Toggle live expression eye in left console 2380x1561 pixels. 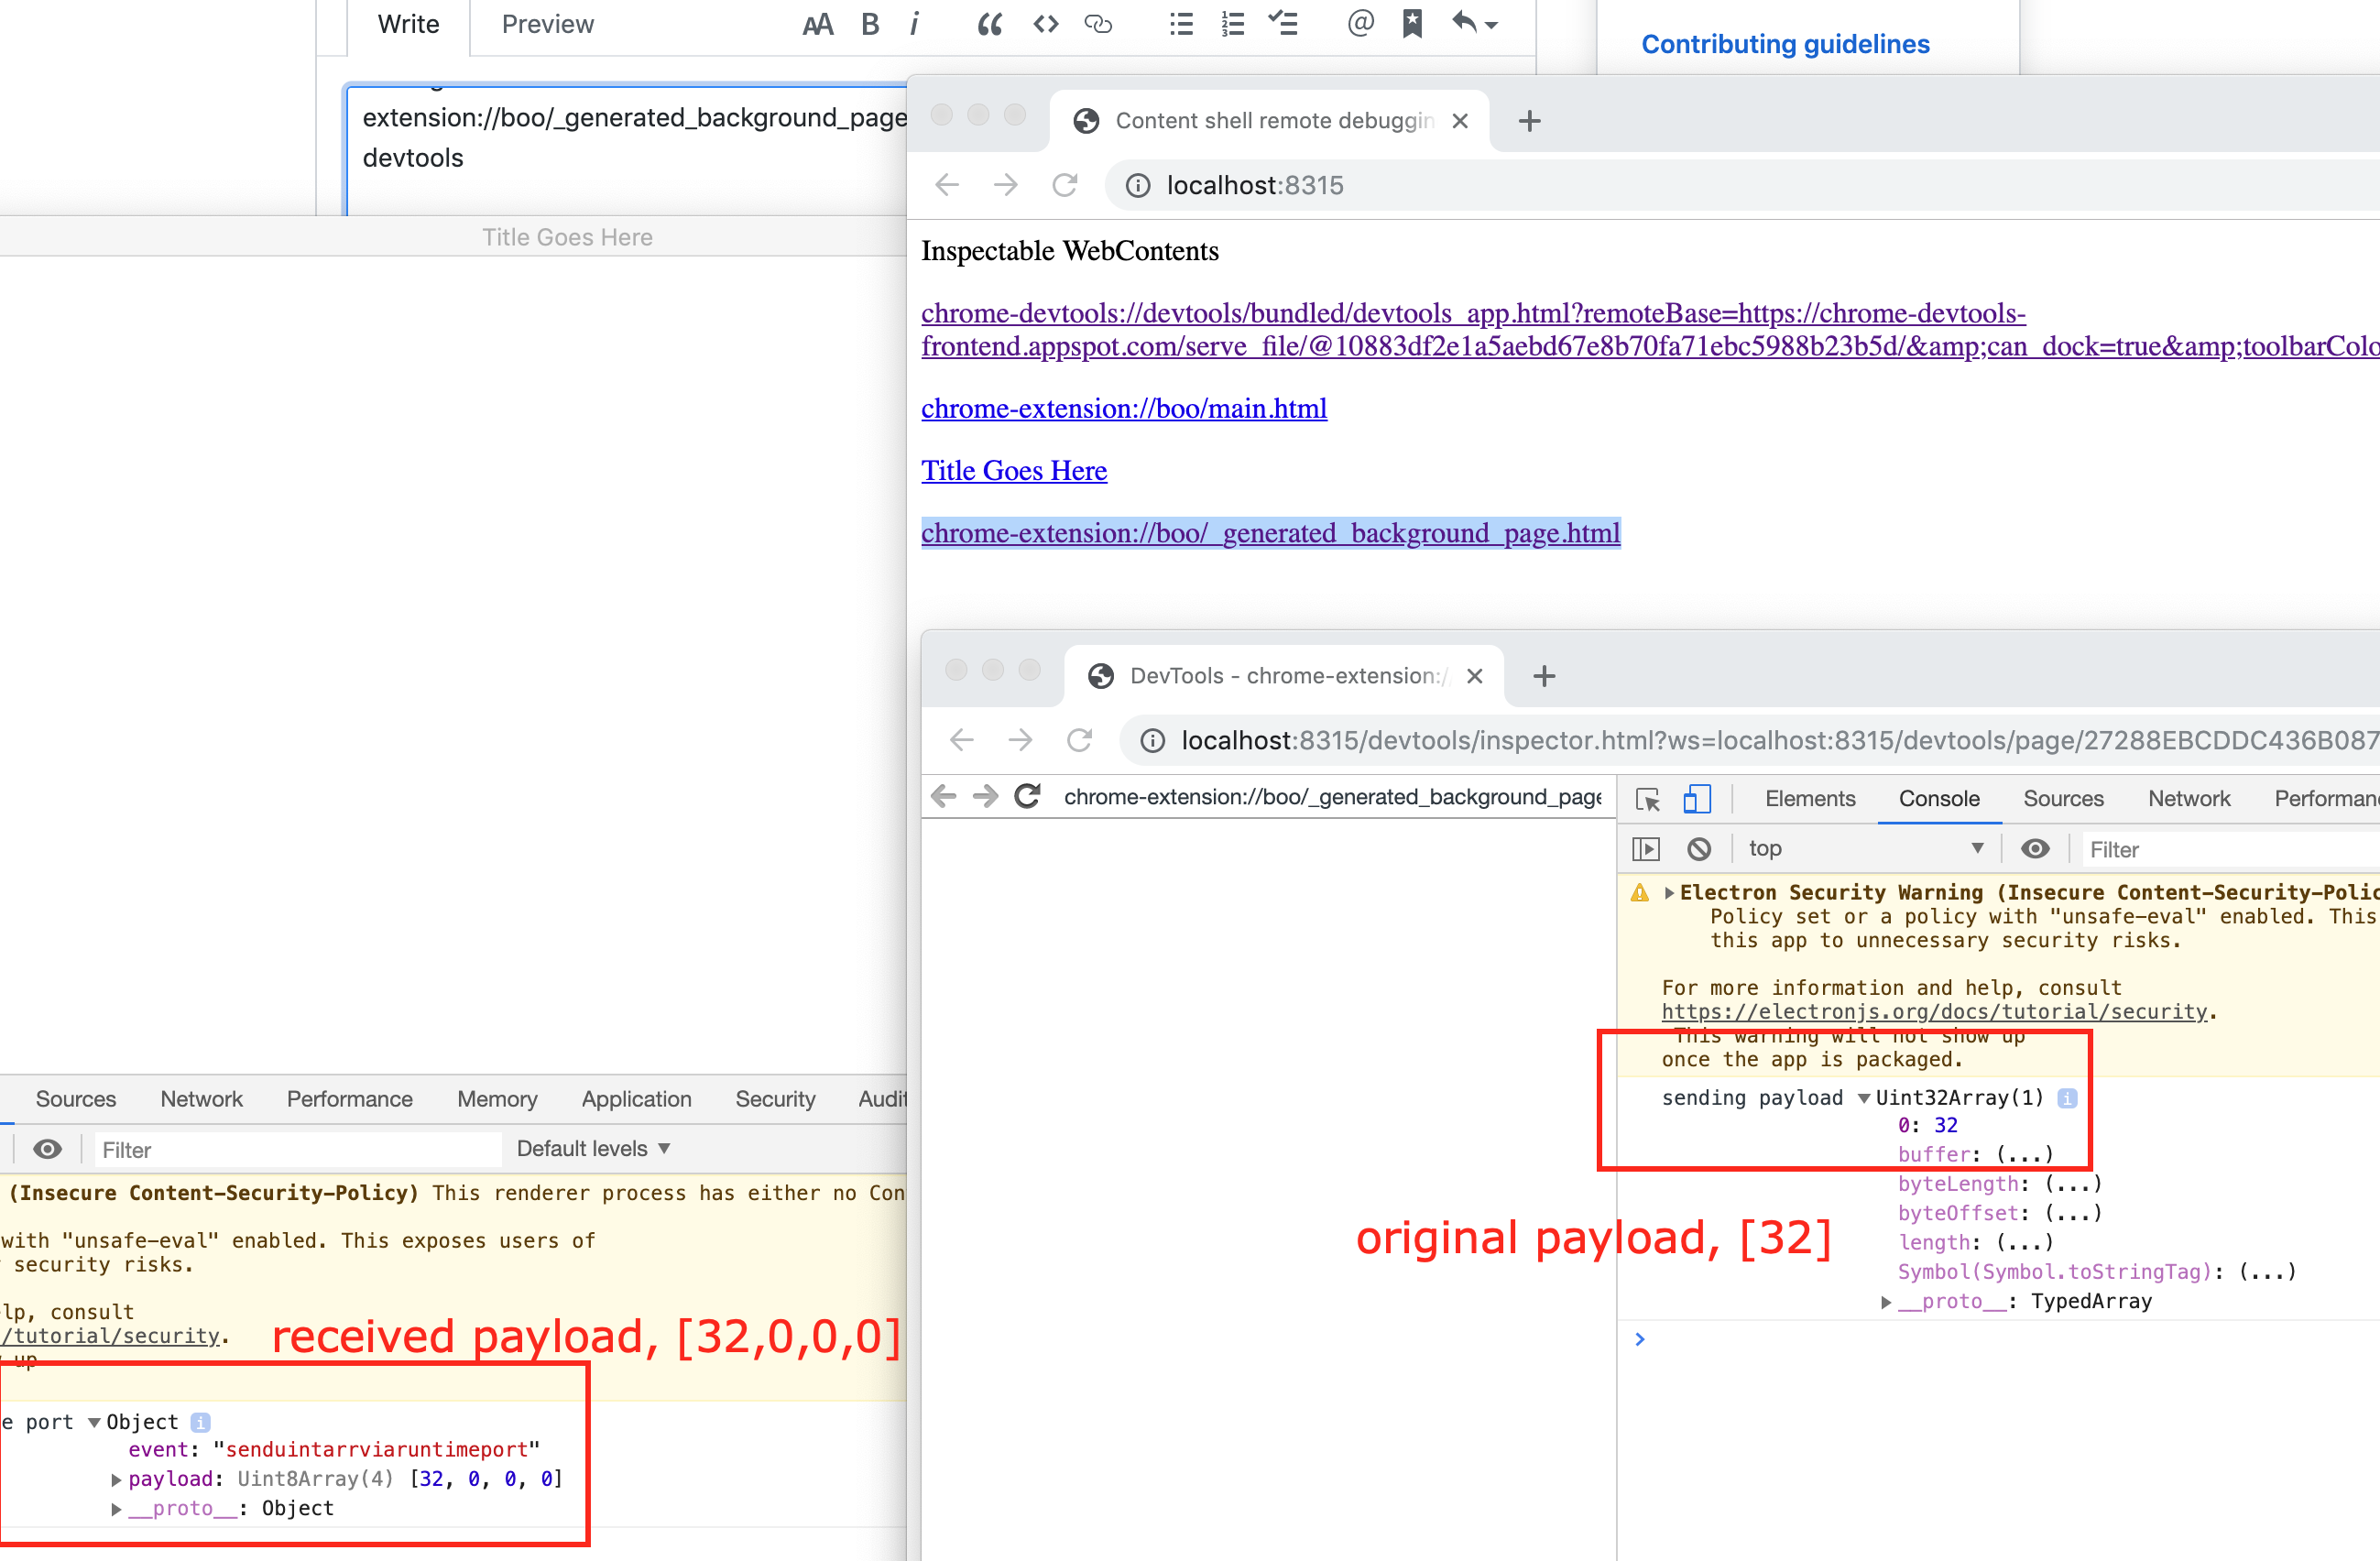47,1149
